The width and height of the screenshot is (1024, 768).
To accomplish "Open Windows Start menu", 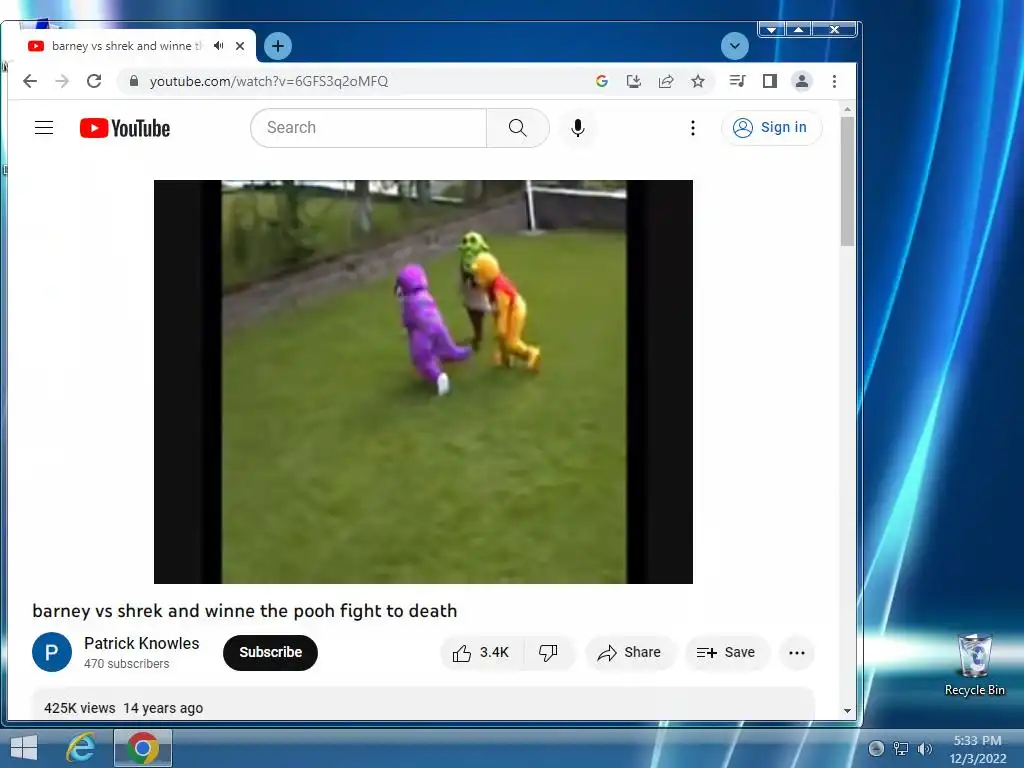I will (x=24, y=748).
